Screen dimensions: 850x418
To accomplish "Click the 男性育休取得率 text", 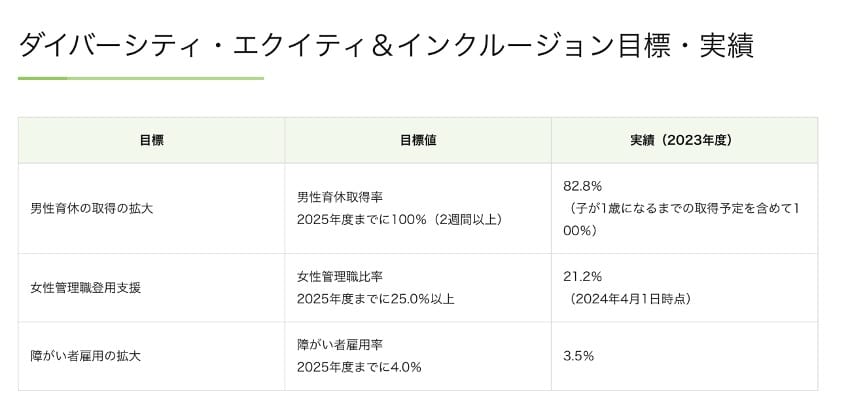I will pyautogui.click(x=339, y=198).
